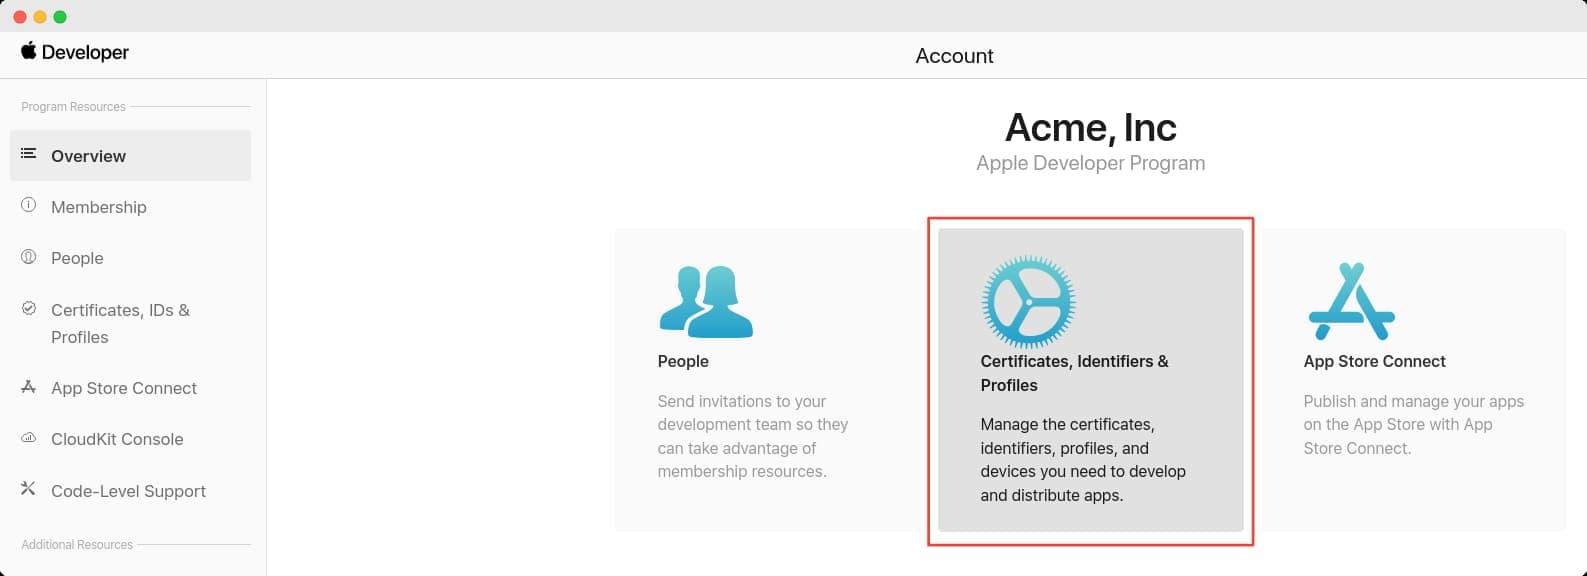Click the large gear Certificates icon
Image resolution: width=1587 pixels, height=576 pixels.
click(x=1028, y=301)
